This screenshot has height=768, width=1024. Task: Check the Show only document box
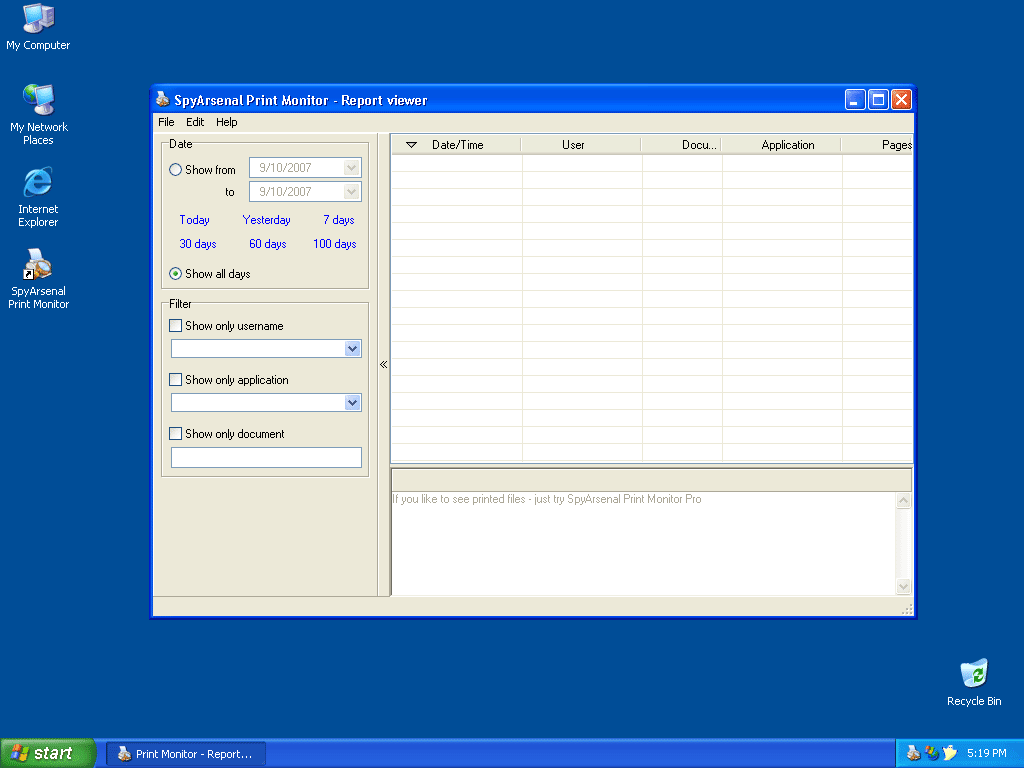[x=176, y=434]
